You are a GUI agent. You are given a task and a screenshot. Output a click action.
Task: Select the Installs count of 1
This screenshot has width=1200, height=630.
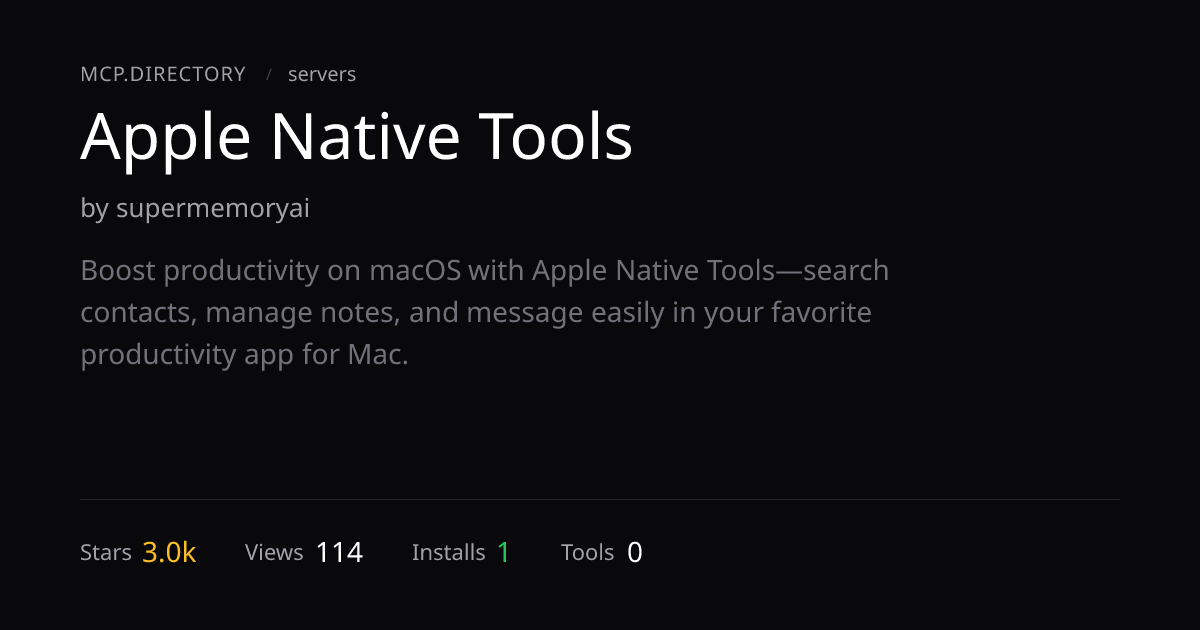point(504,552)
